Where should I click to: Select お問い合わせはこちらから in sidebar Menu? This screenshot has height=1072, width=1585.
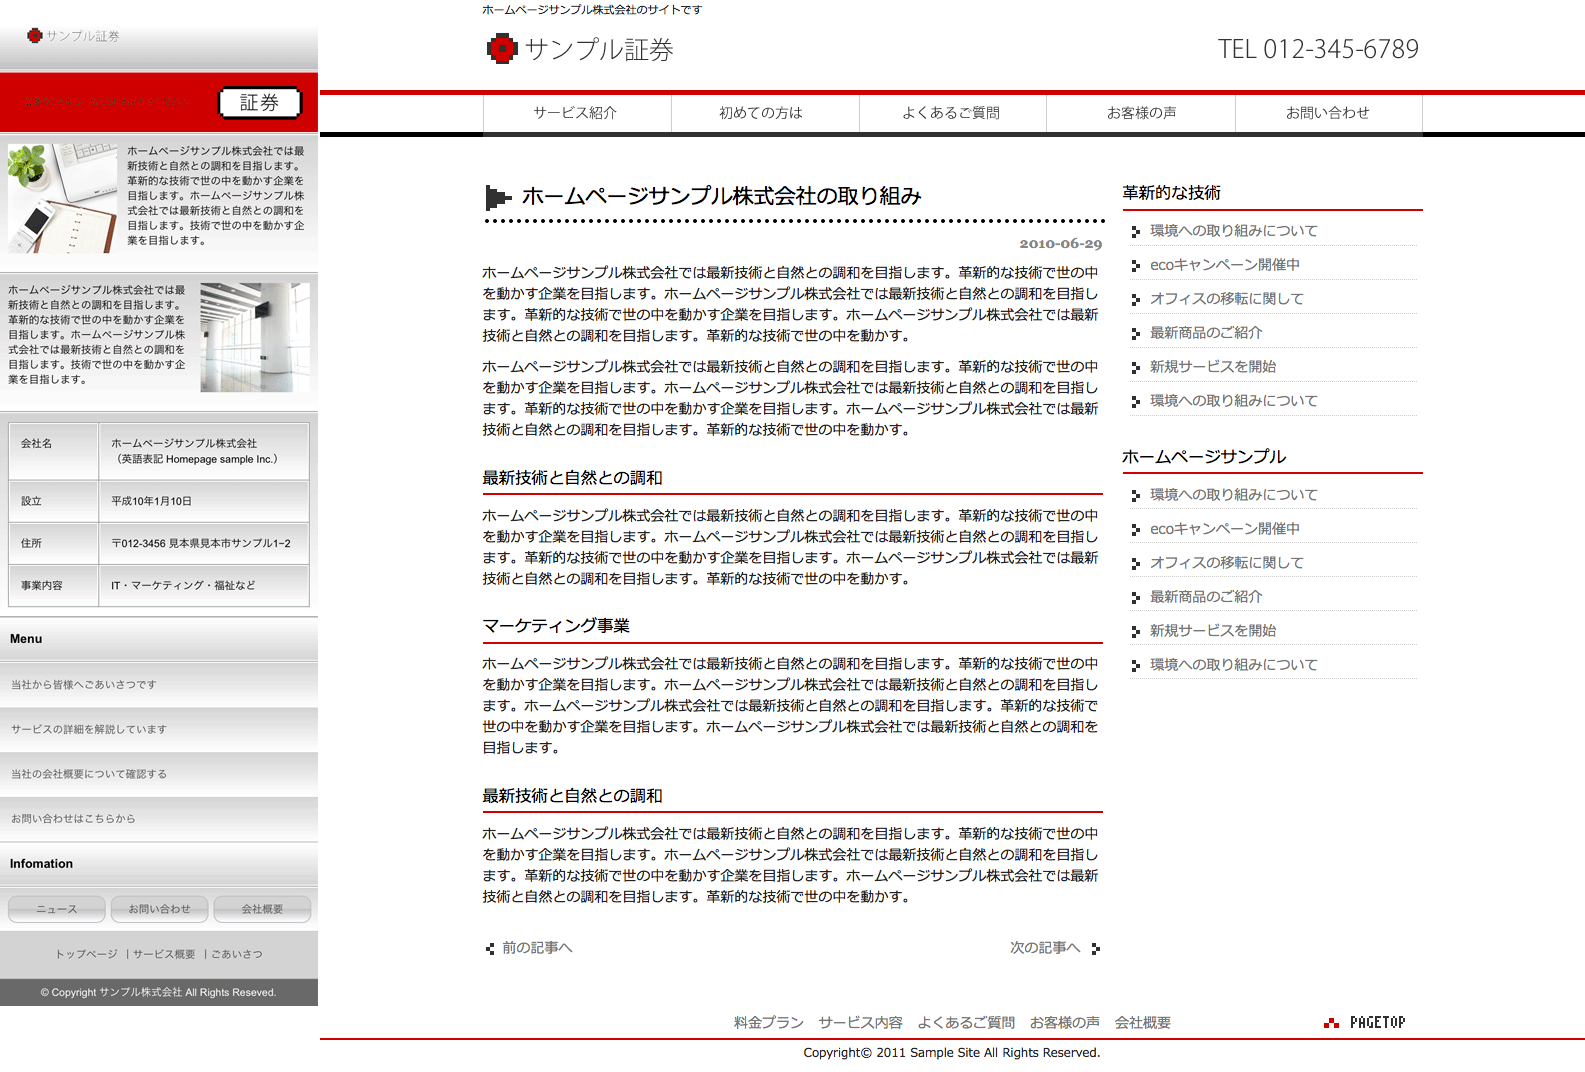click(73, 819)
